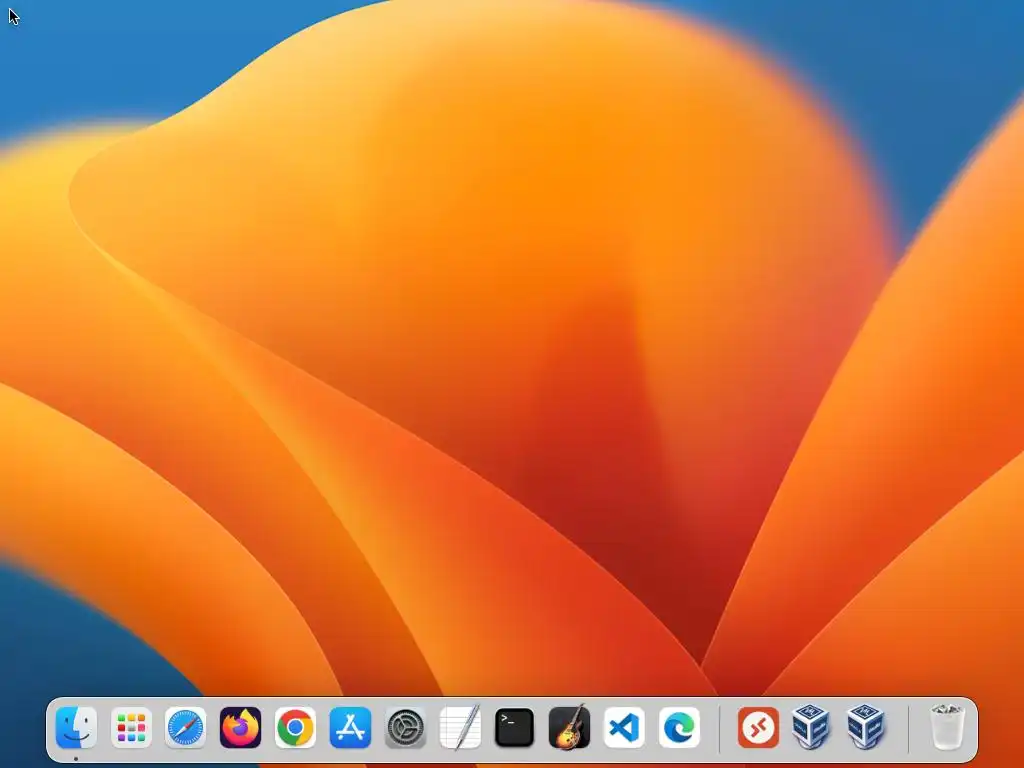This screenshot has width=1024, height=768.
Task: Launch Firefox from the Dock
Action: 240,727
